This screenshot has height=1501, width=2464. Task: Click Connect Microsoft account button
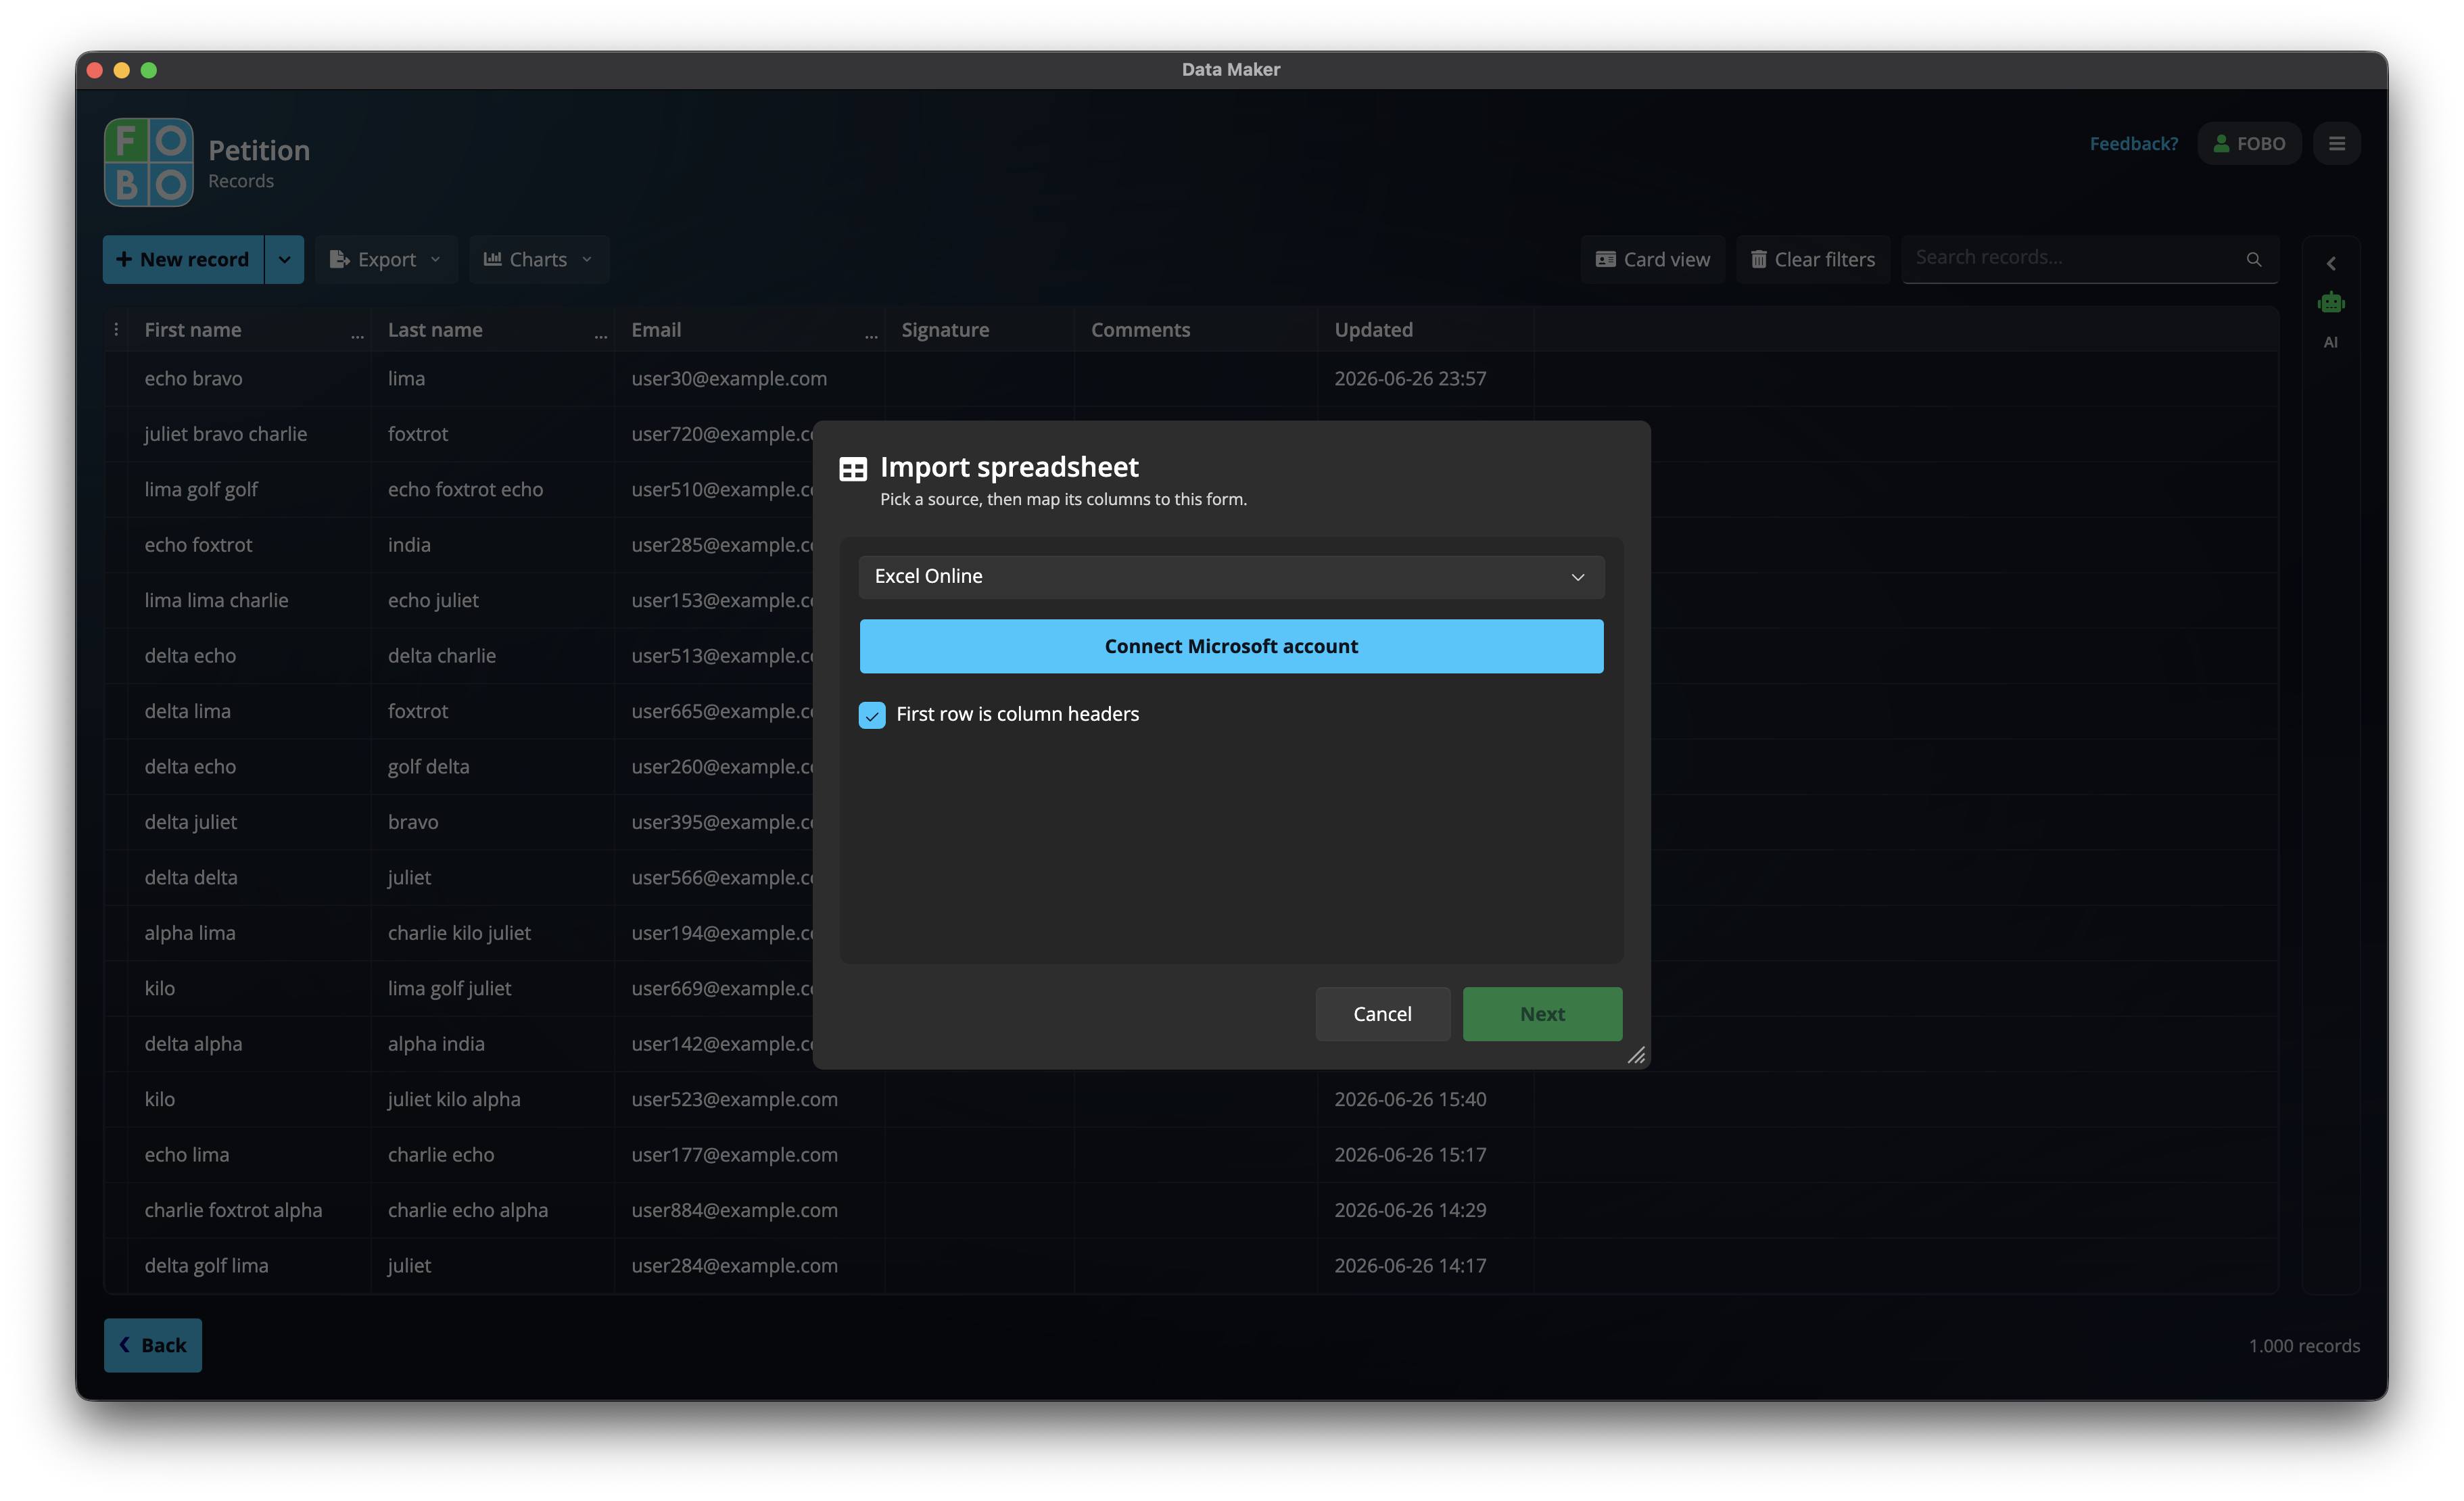pos(1231,646)
